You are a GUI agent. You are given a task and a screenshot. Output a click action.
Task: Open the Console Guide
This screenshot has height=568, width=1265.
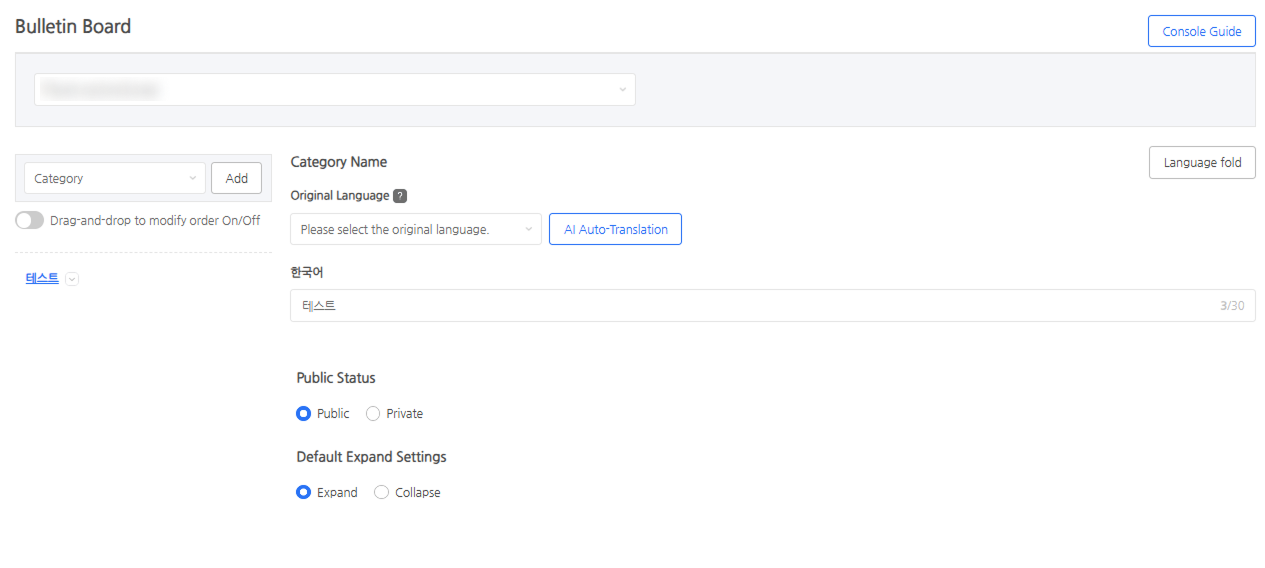pos(1201,31)
